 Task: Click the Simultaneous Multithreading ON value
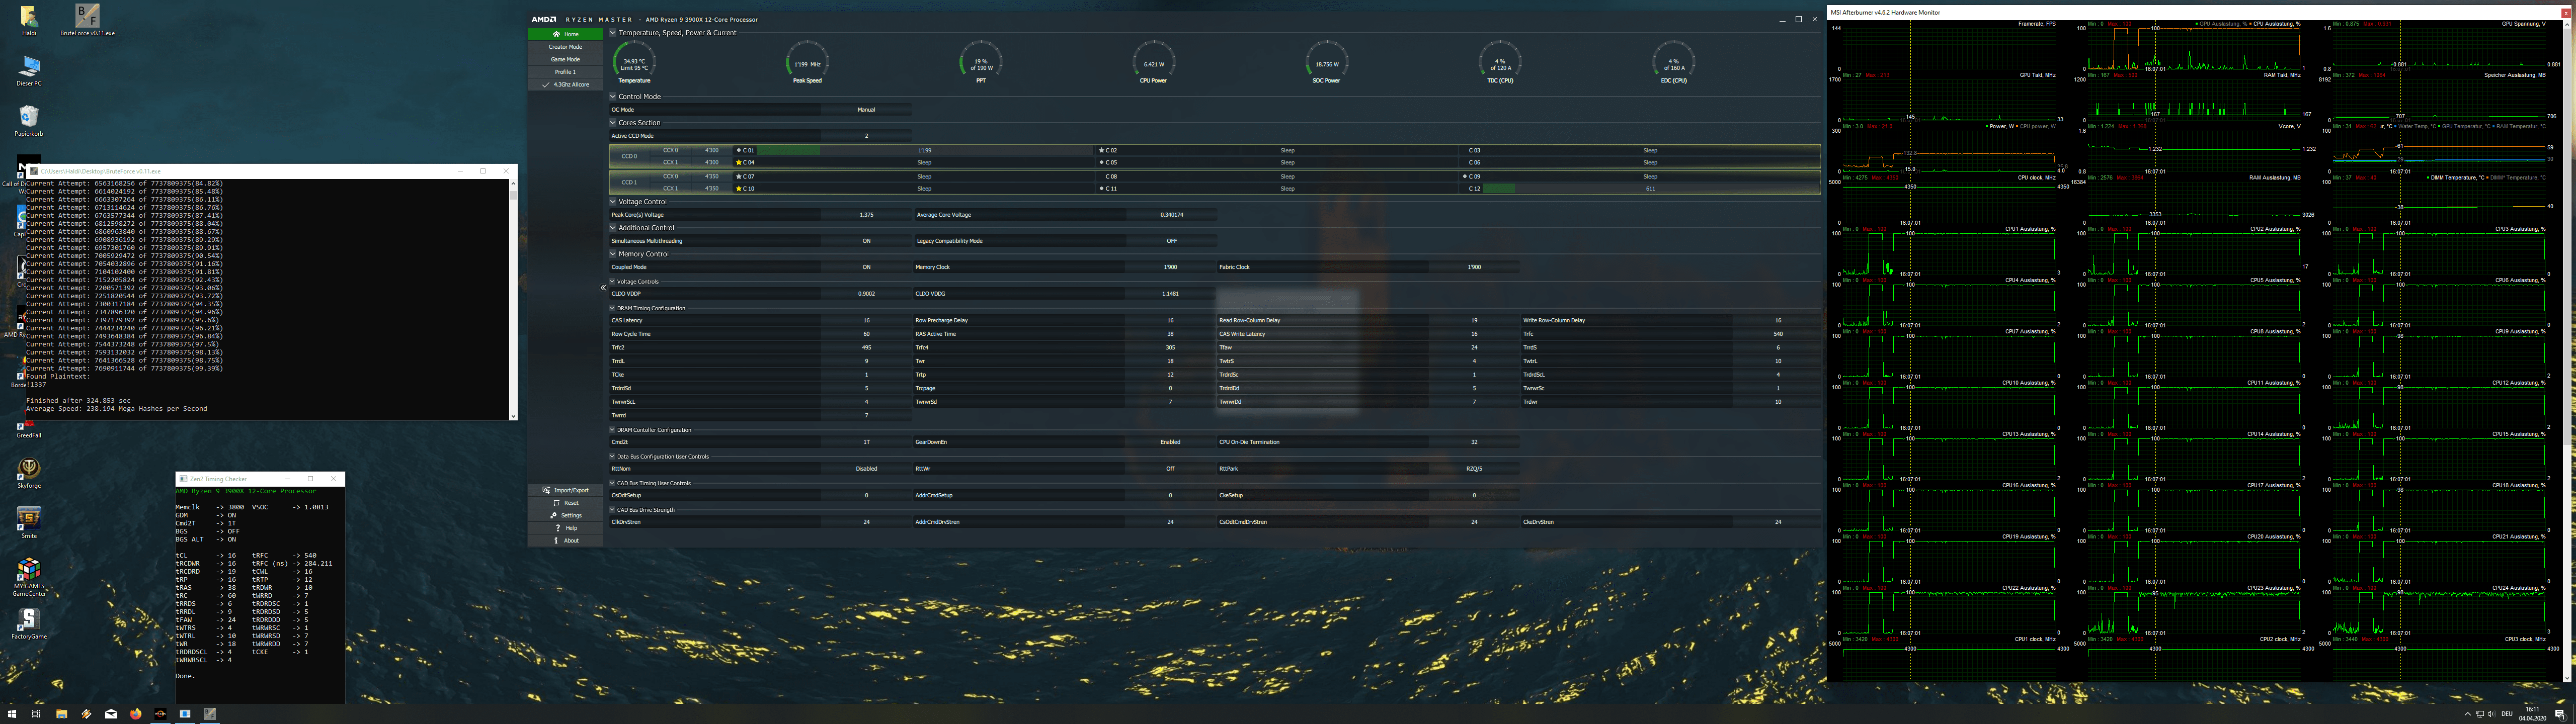(x=866, y=241)
